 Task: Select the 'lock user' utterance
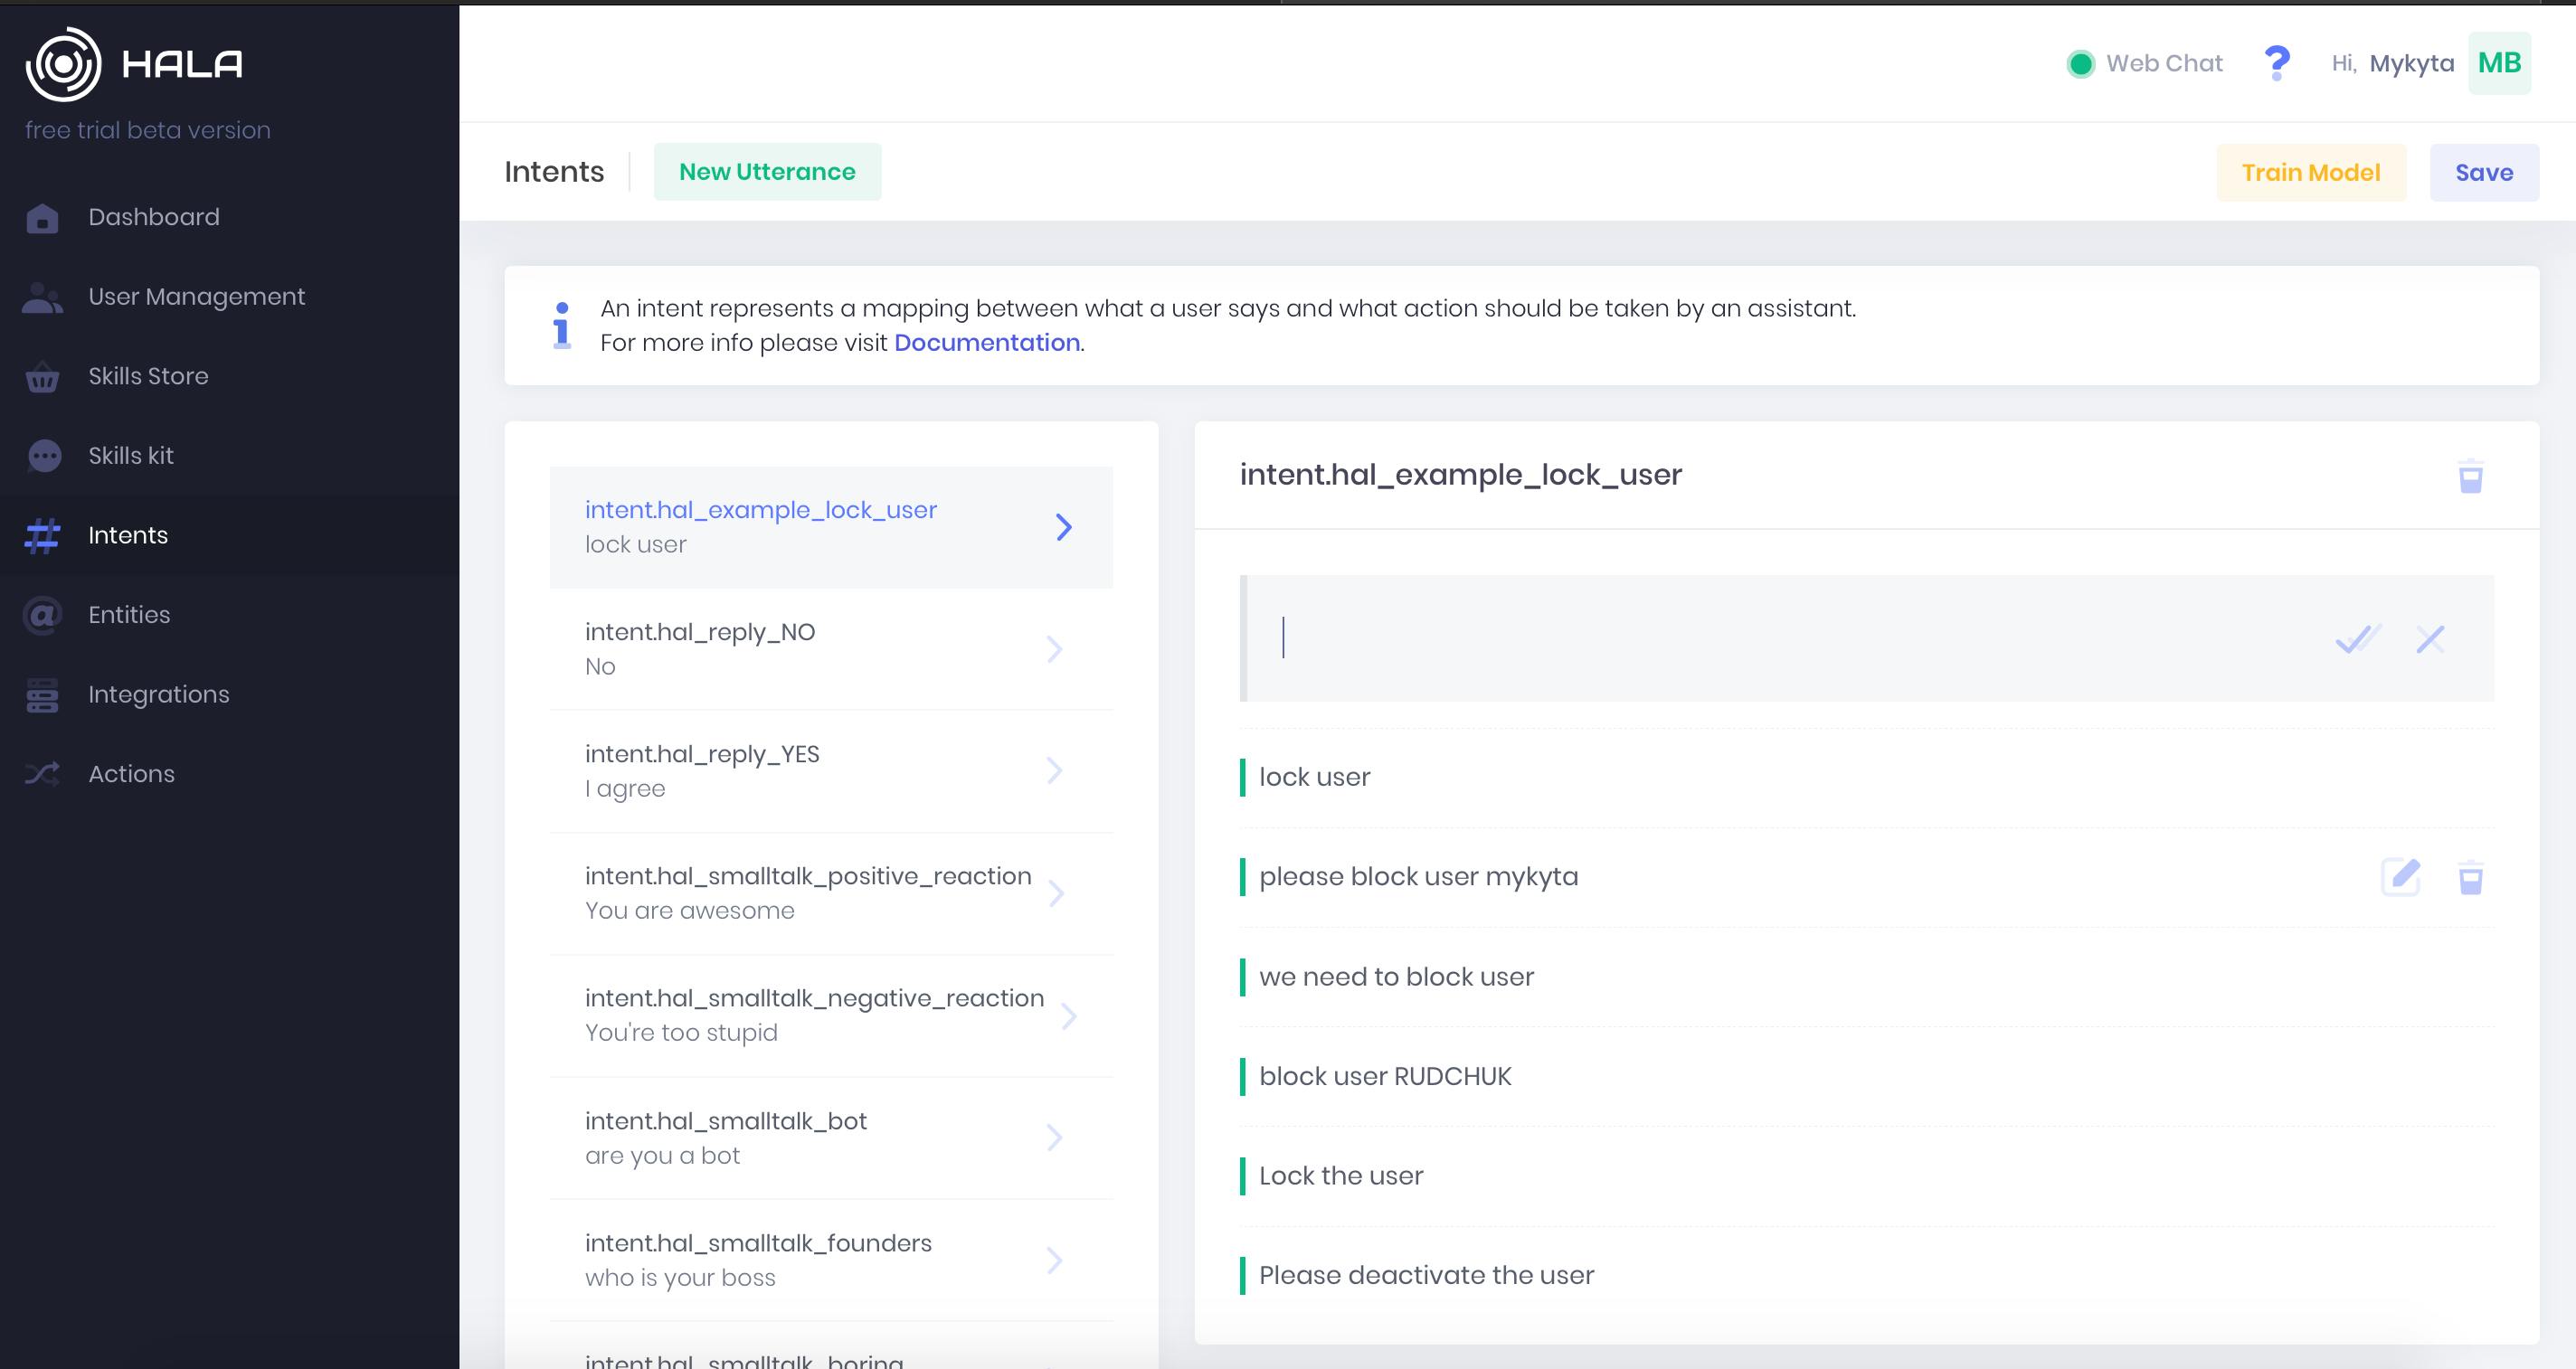point(1314,777)
